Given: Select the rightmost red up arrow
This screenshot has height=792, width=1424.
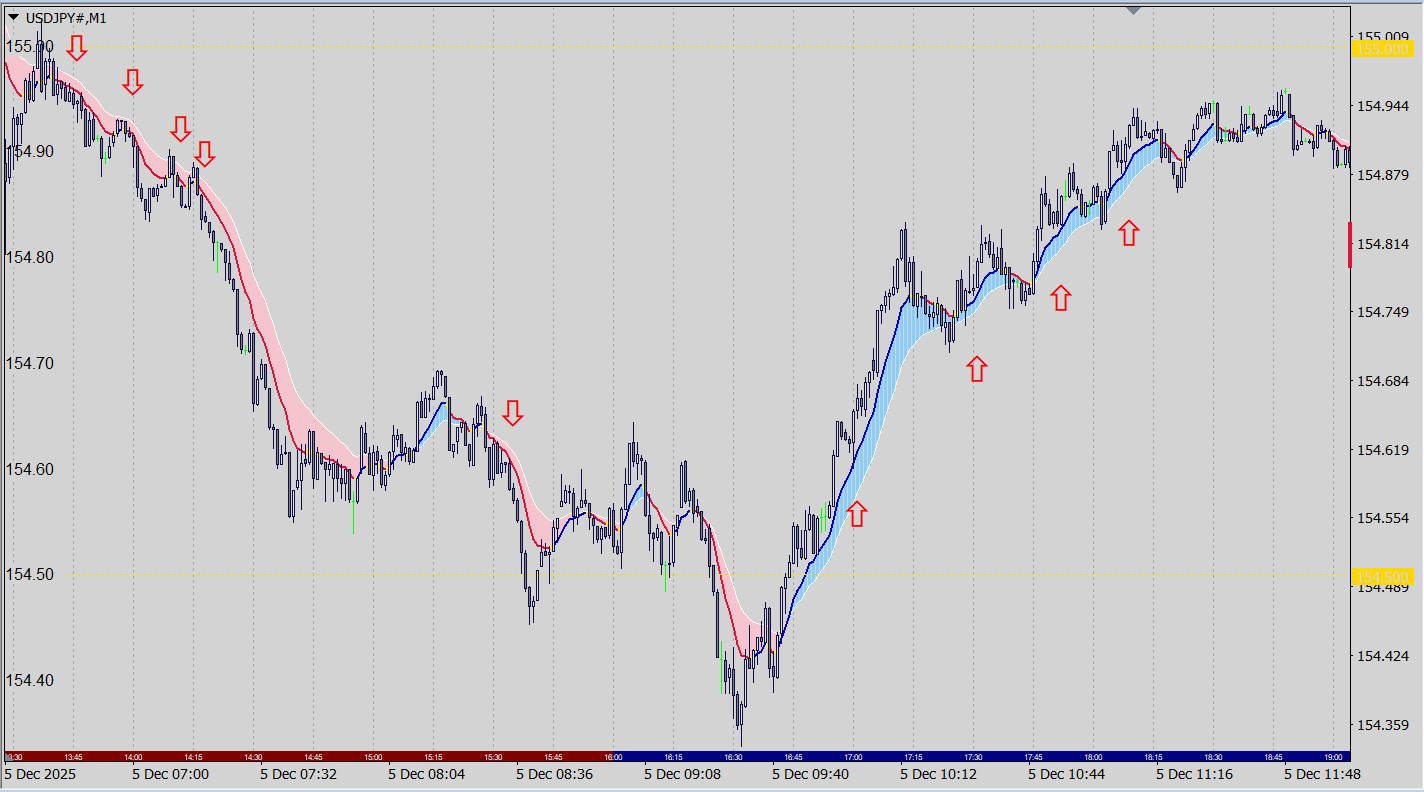Looking at the screenshot, I should pos(1129,233).
